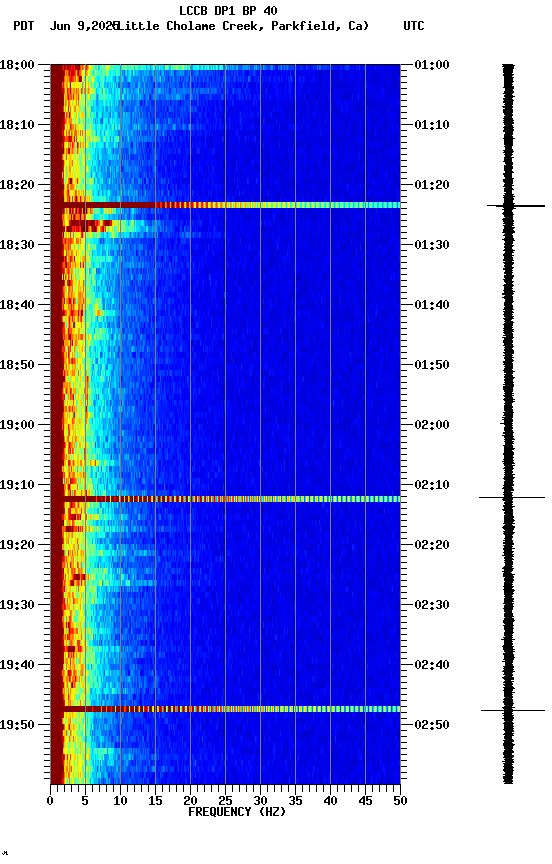Click the seismogram spike near 01:23 UTC
The height and width of the screenshot is (864, 552).
click(x=516, y=206)
